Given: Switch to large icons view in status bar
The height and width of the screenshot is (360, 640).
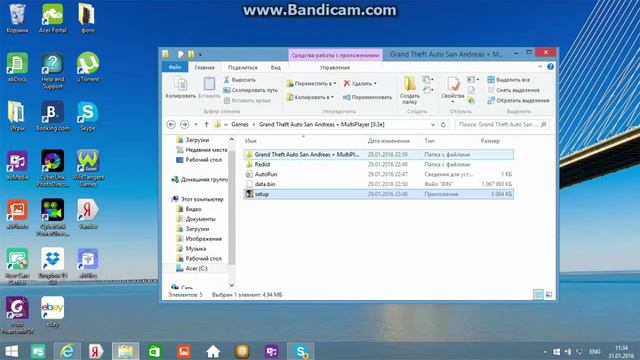Looking at the screenshot, I should tap(549, 294).
